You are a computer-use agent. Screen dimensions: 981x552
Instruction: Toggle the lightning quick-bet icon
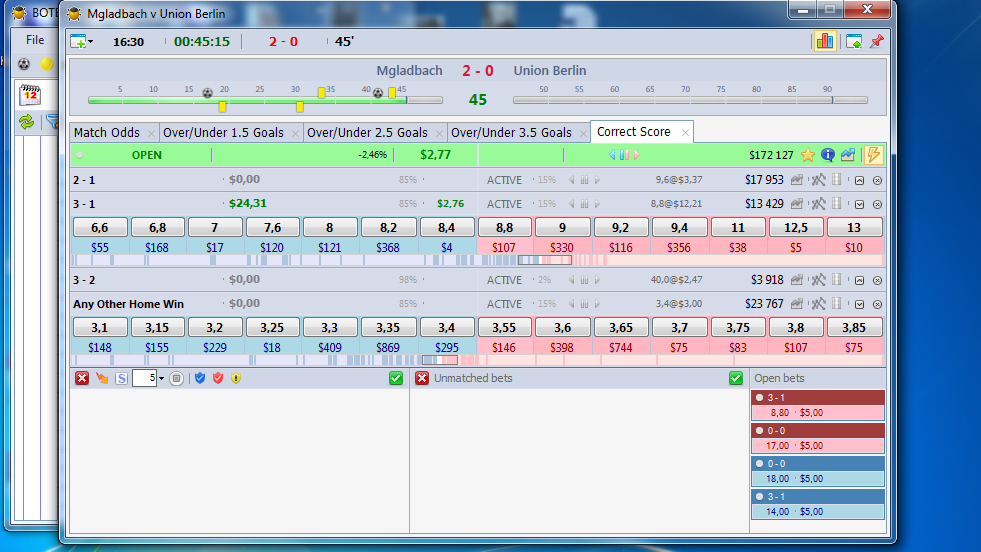pyautogui.click(x=873, y=155)
